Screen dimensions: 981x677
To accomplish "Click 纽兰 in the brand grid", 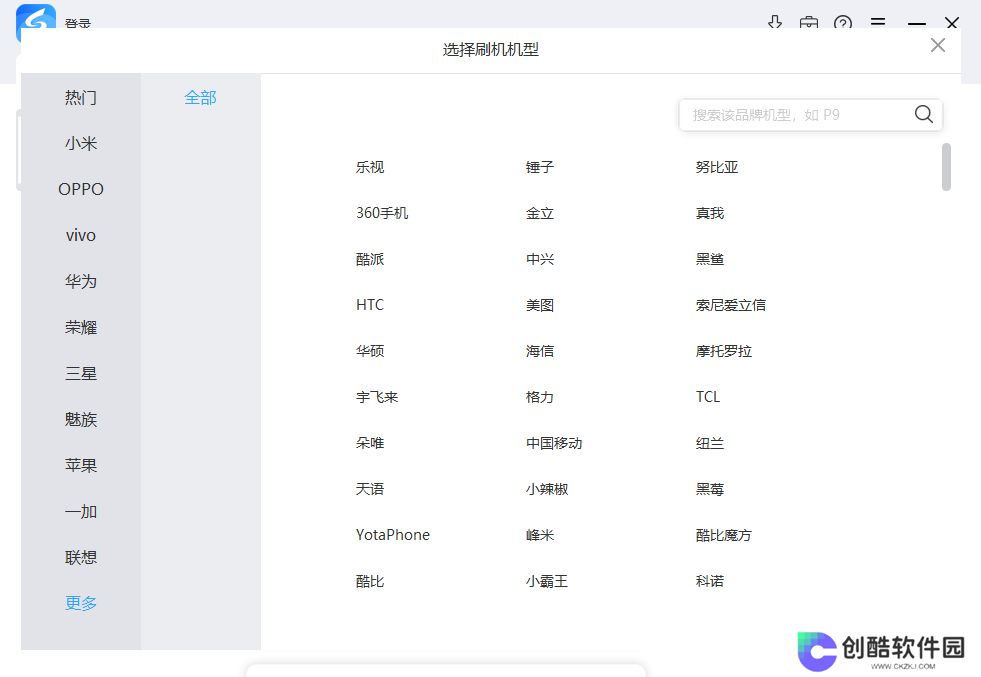I will pyautogui.click(x=709, y=443).
